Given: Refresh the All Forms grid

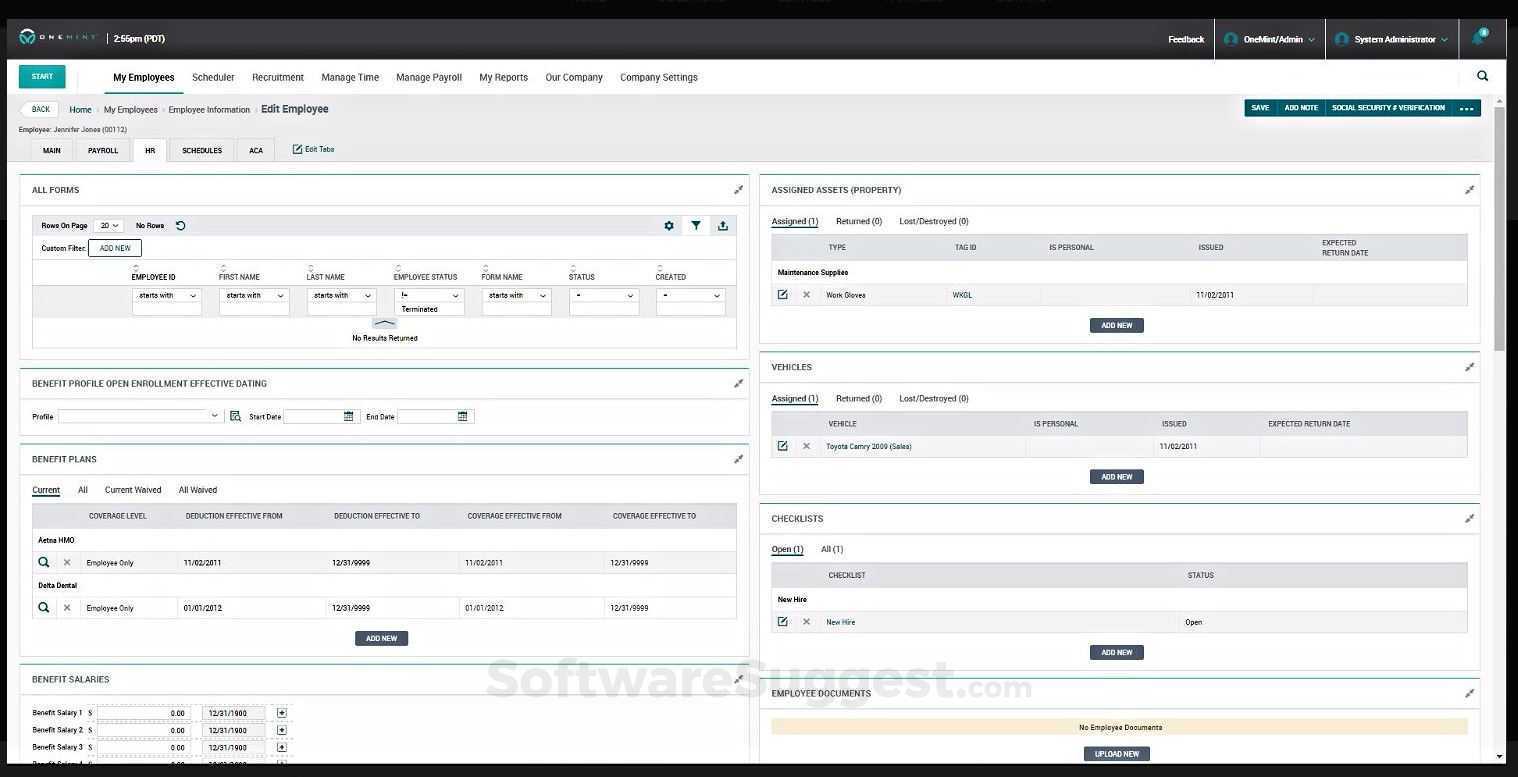Looking at the screenshot, I should pyautogui.click(x=181, y=226).
